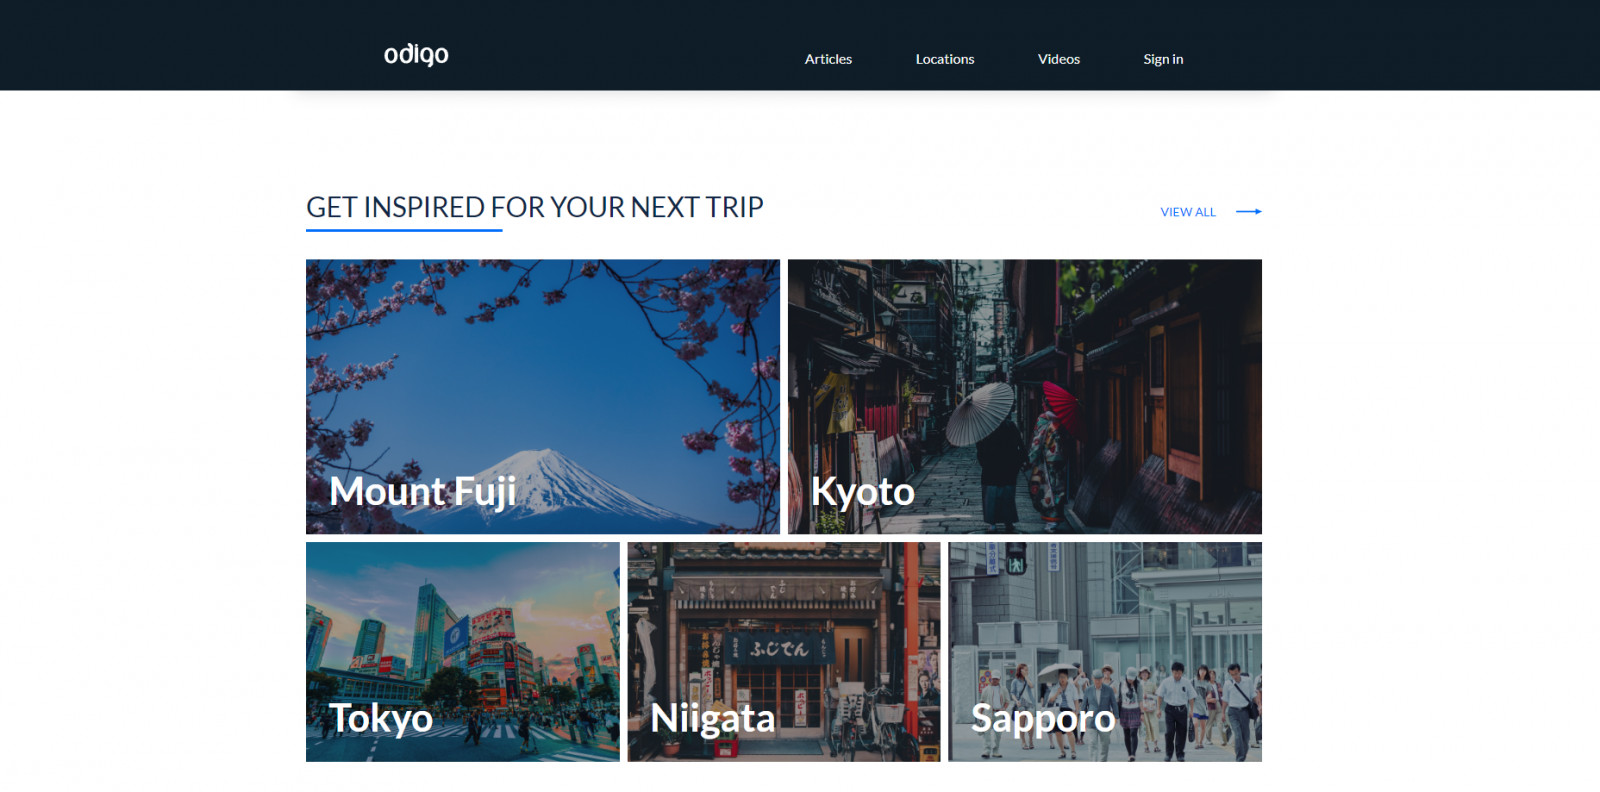Open the Niigata storefront card
1600x792 pixels.
coord(784,652)
